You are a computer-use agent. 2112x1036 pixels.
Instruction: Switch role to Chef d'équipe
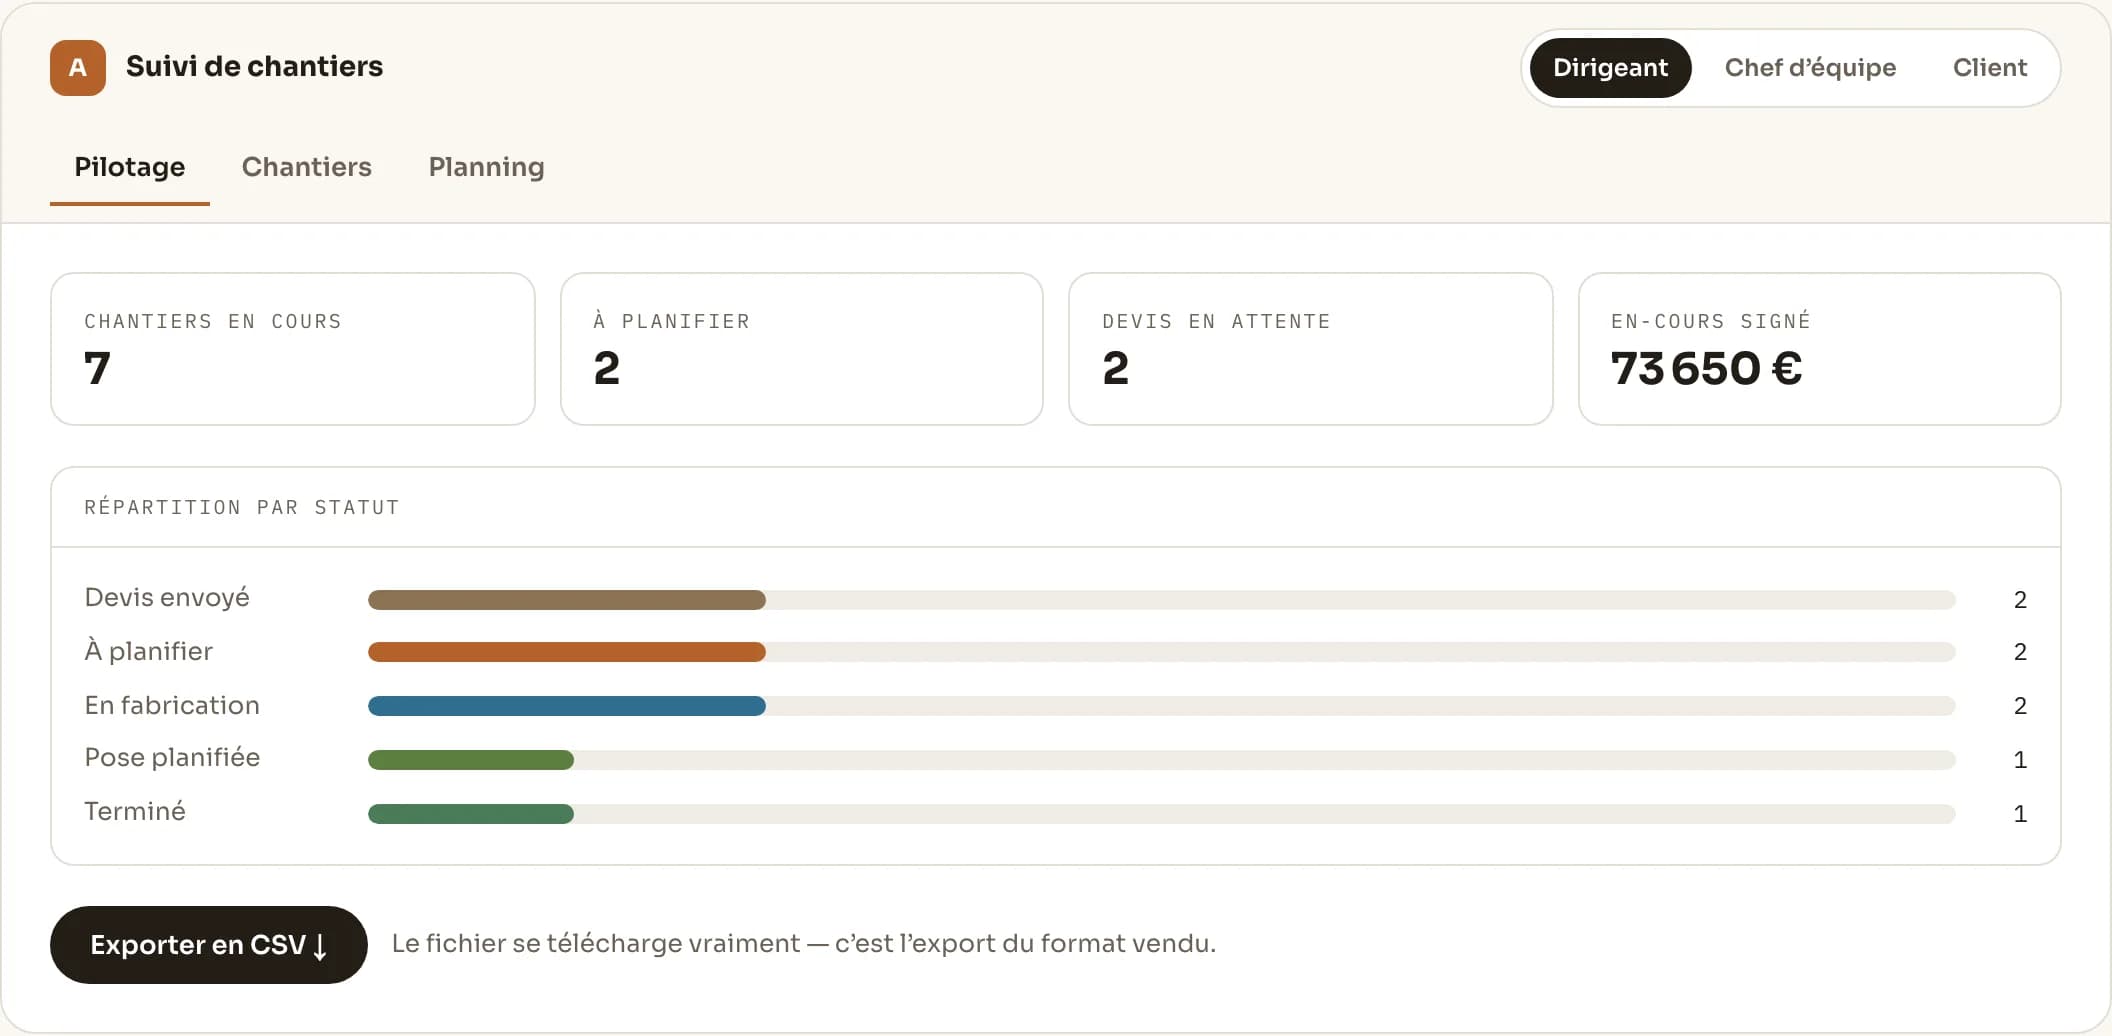(1810, 68)
